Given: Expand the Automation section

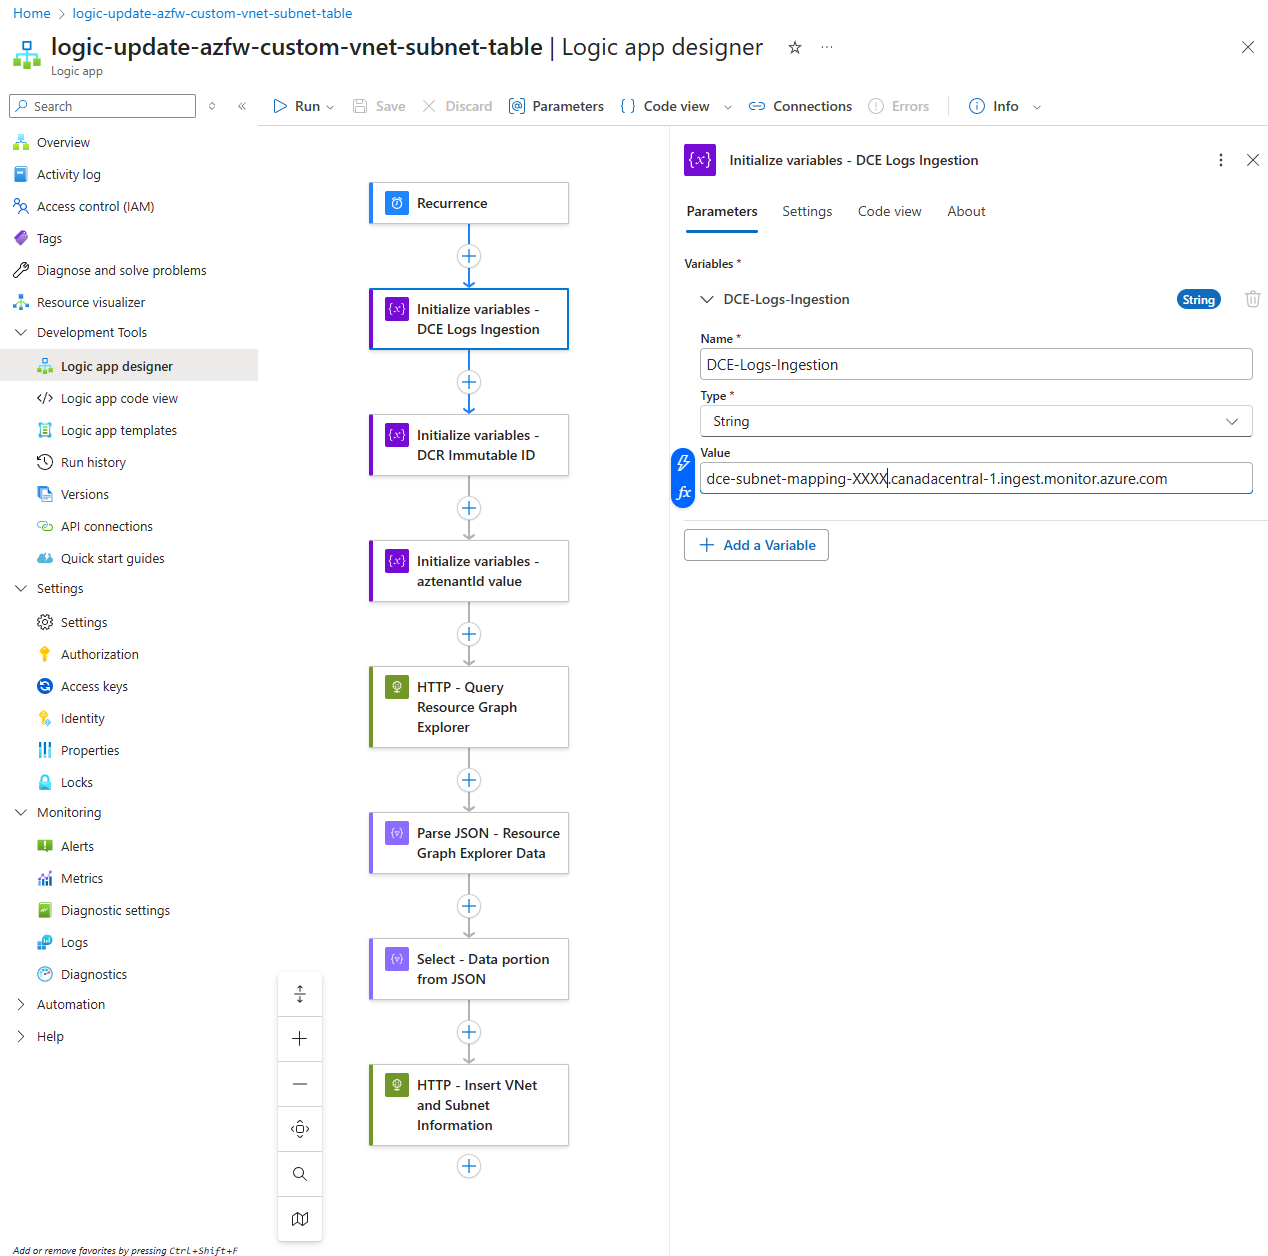Looking at the screenshot, I should coord(21,1005).
